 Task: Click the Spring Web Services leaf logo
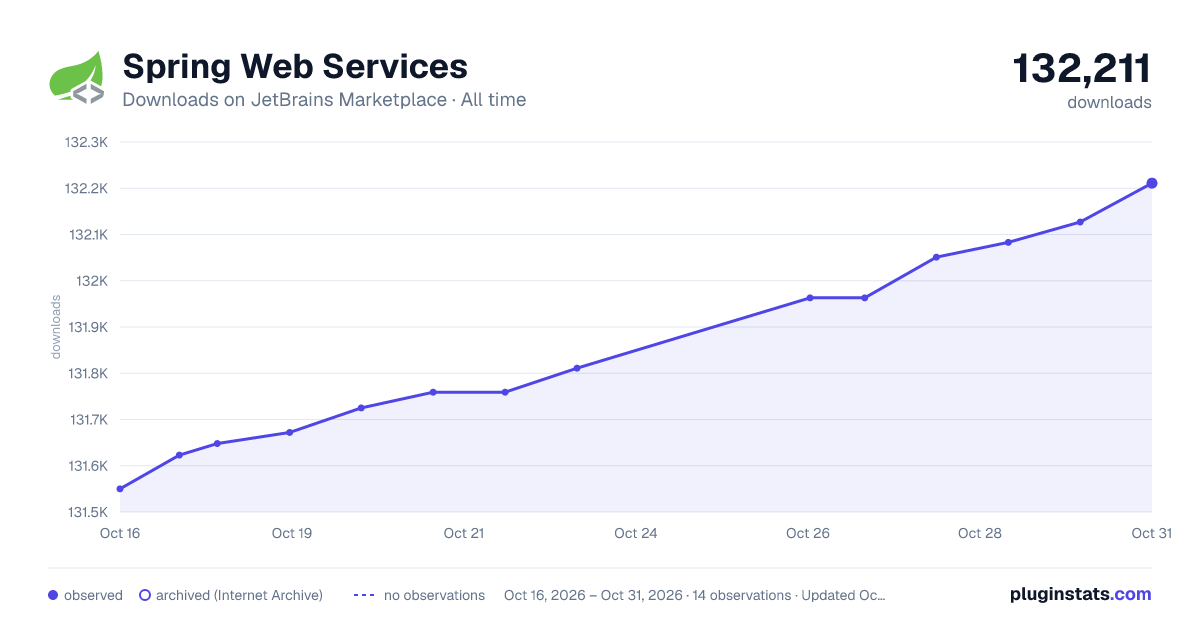(77, 76)
